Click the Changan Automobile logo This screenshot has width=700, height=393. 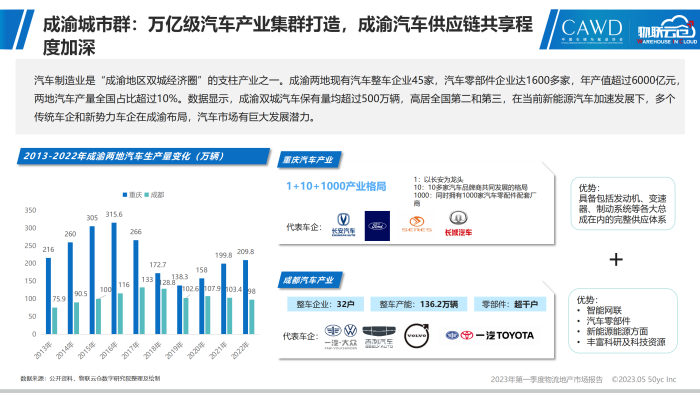[x=343, y=225]
